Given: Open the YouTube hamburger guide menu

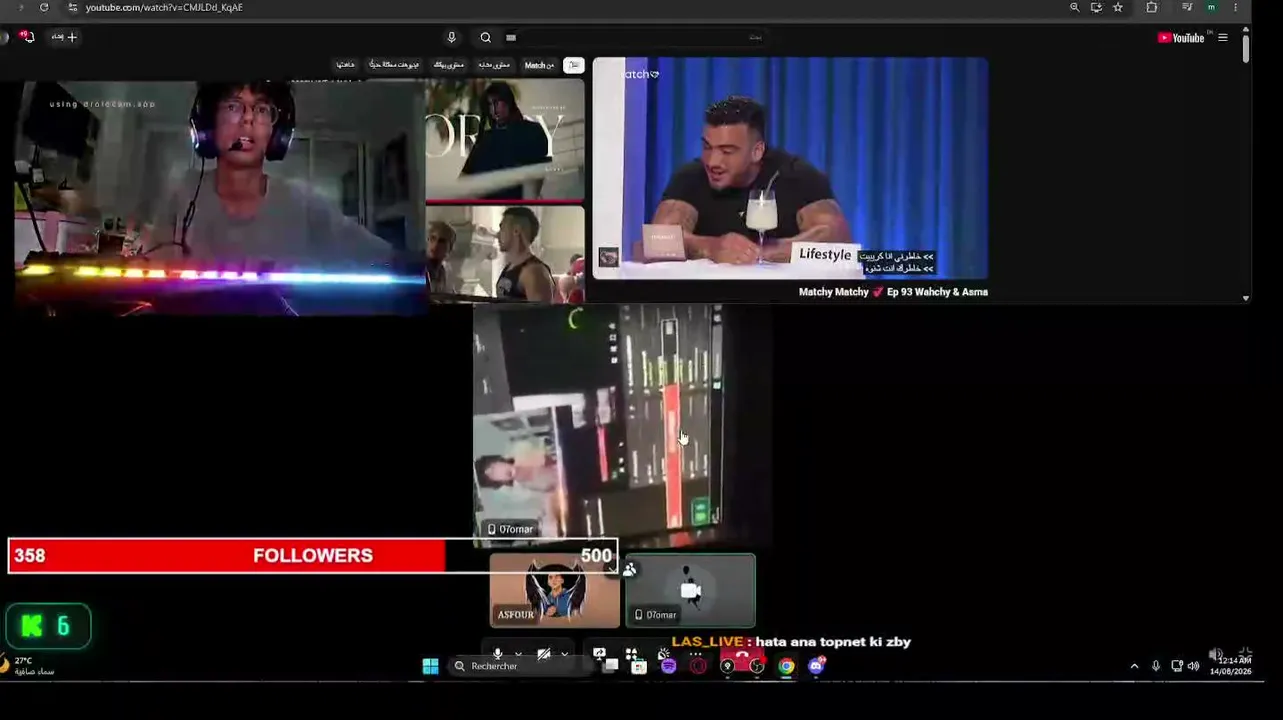Looking at the screenshot, I should [1222, 38].
